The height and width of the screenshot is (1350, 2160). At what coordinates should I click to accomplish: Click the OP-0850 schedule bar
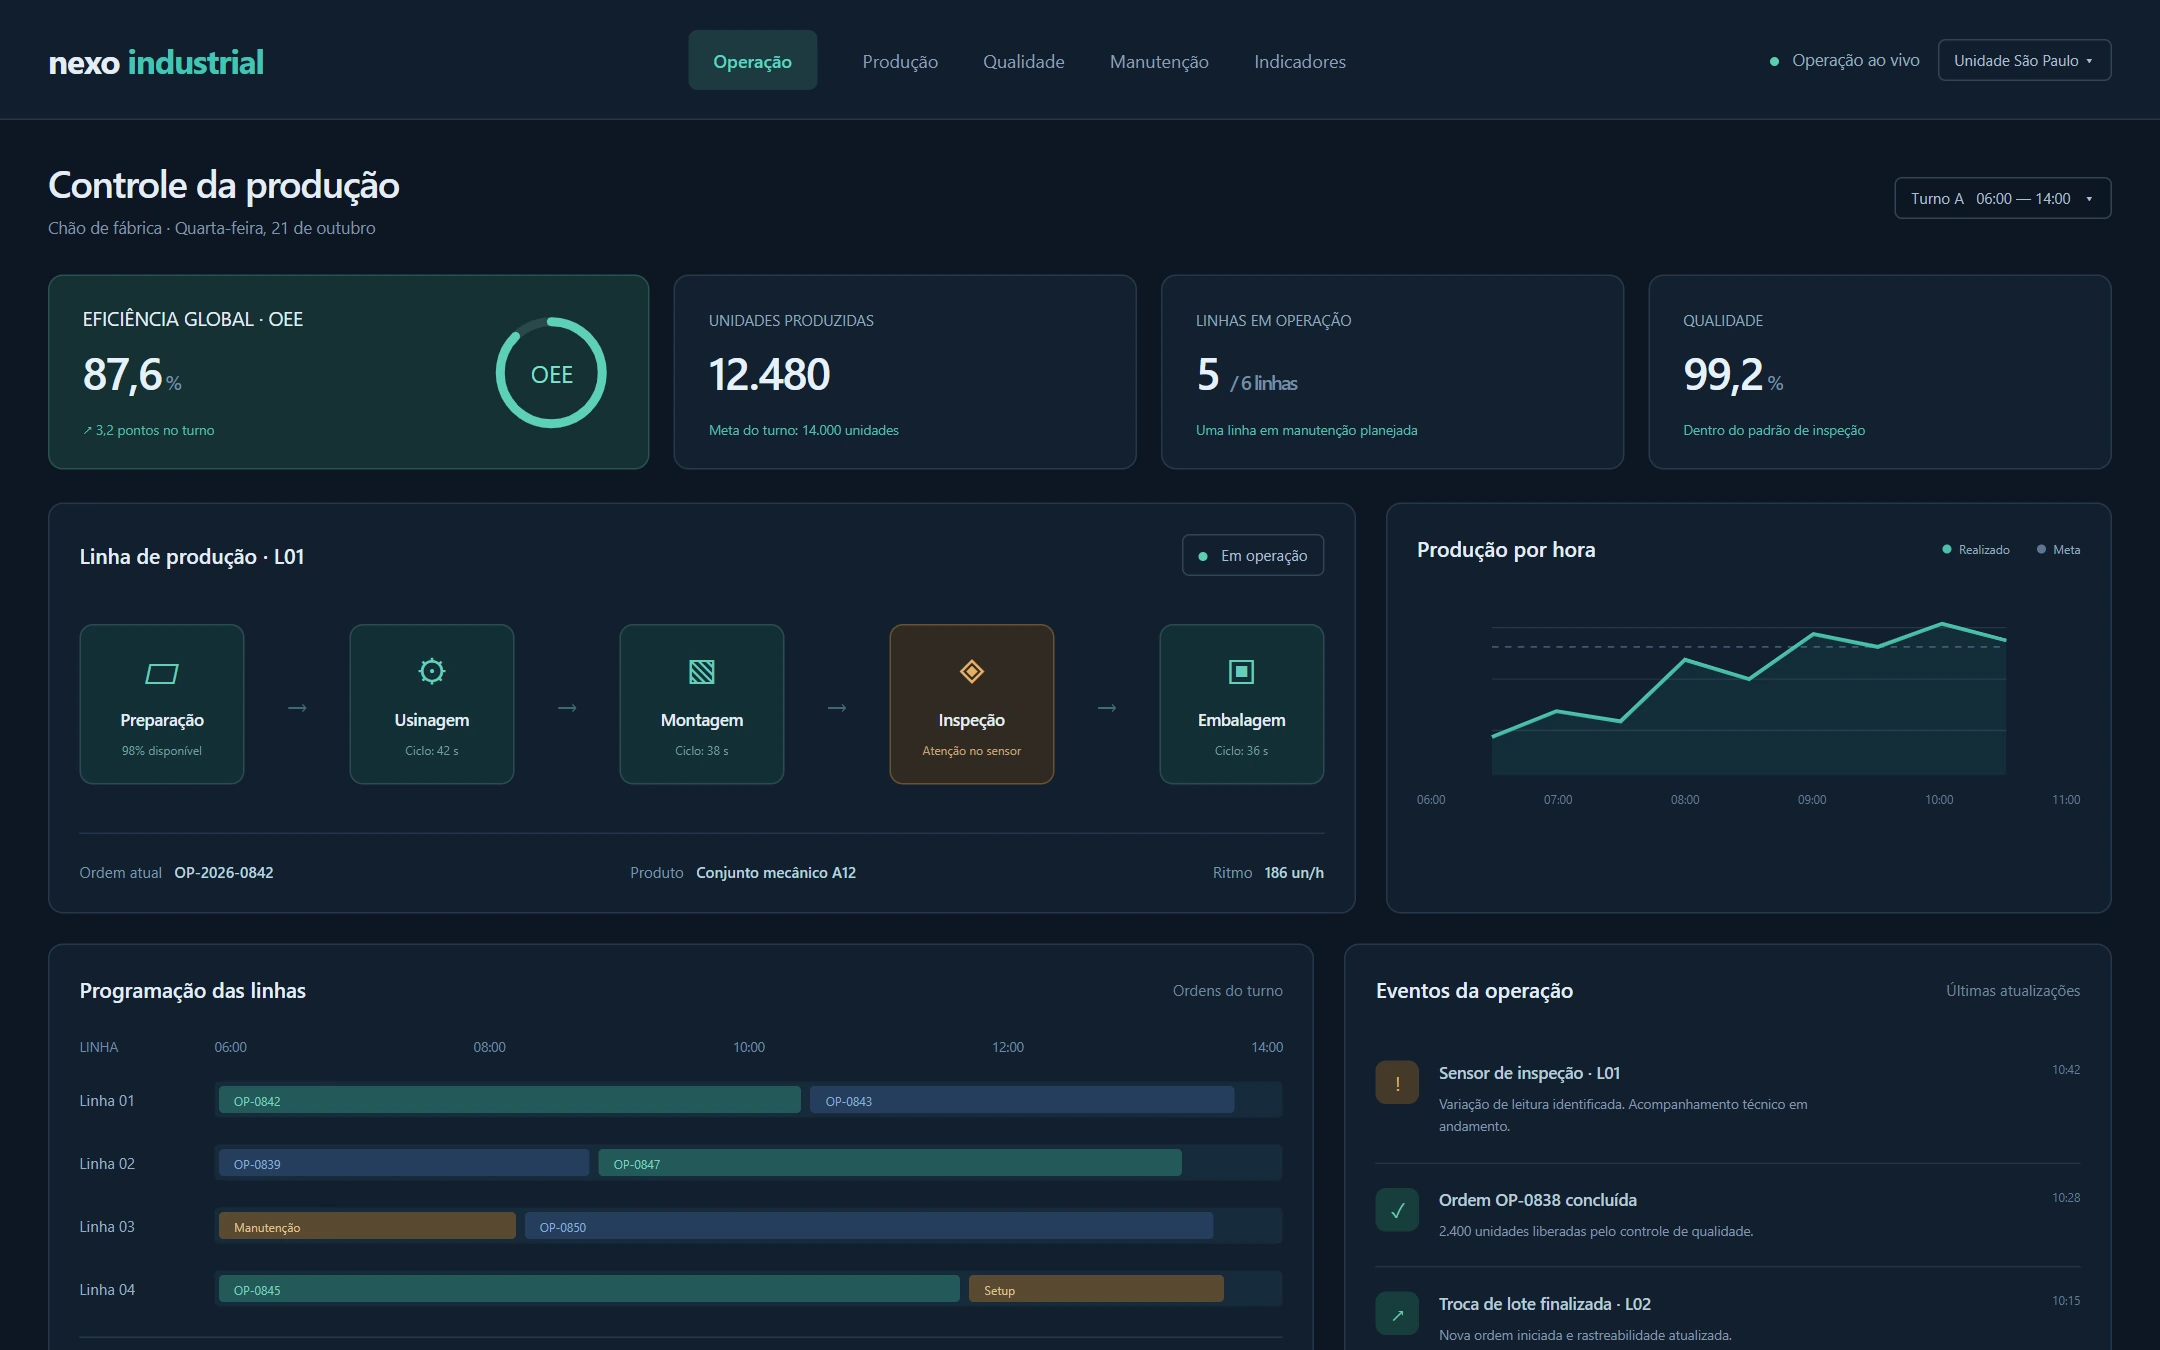(869, 1226)
